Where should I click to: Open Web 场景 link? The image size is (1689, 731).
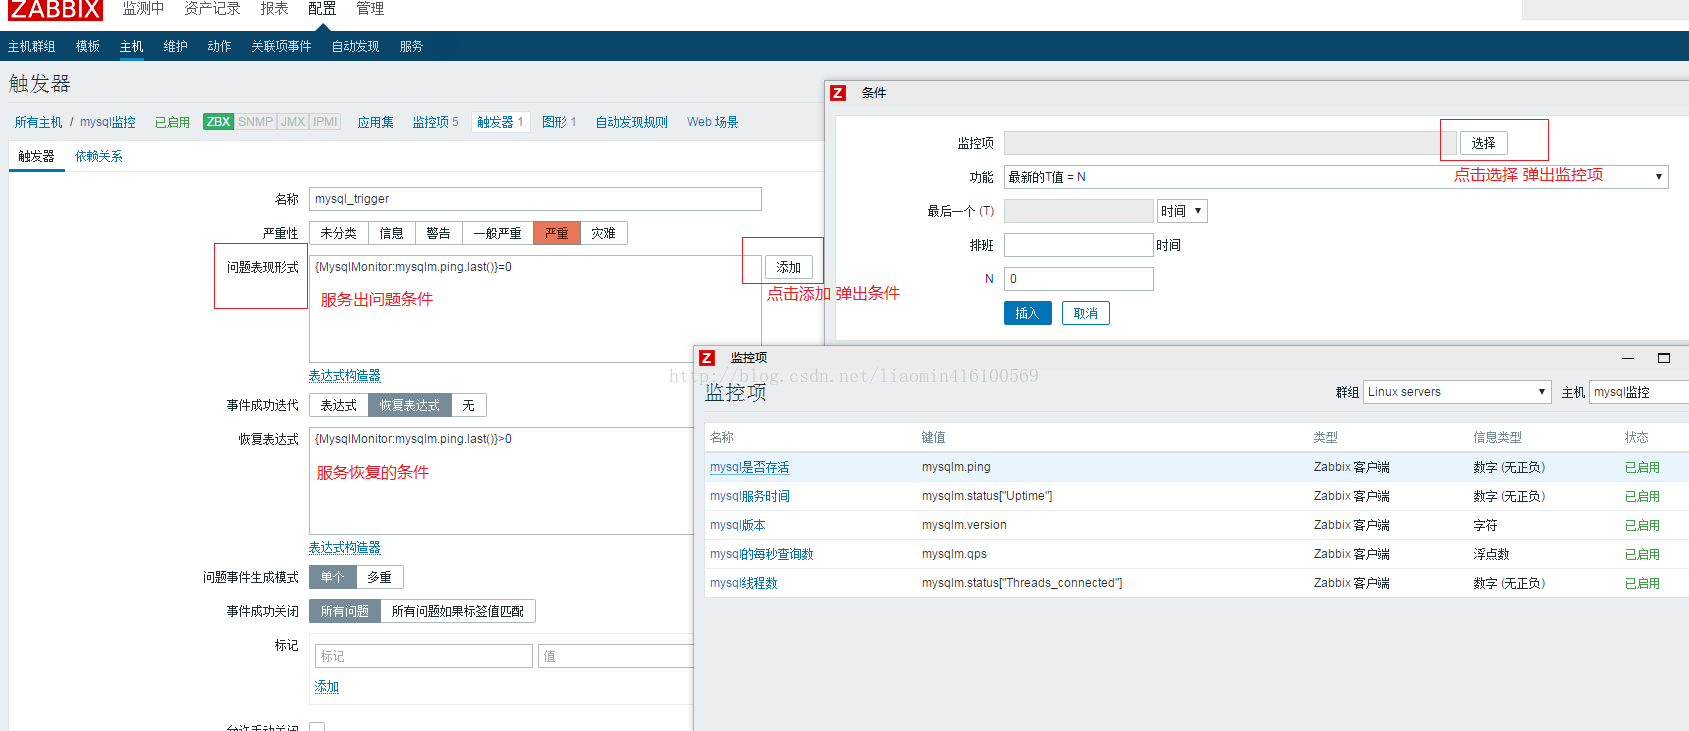(x=712, y=122)
